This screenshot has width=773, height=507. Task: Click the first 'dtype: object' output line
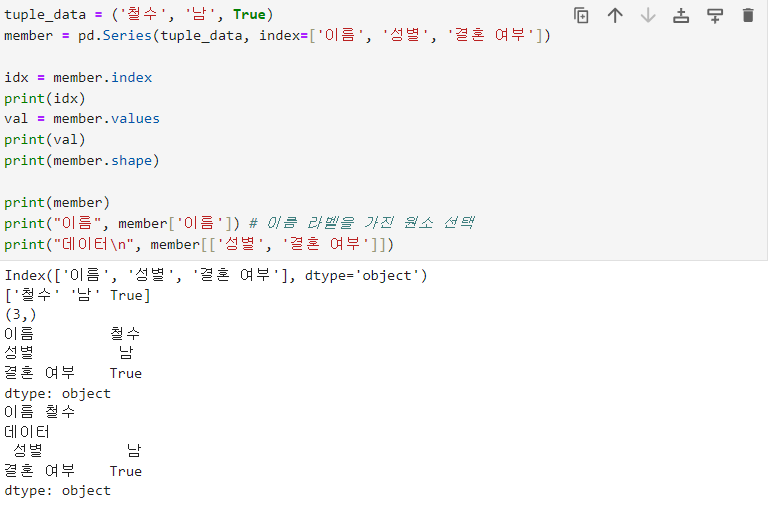click(x=58, y=394)
